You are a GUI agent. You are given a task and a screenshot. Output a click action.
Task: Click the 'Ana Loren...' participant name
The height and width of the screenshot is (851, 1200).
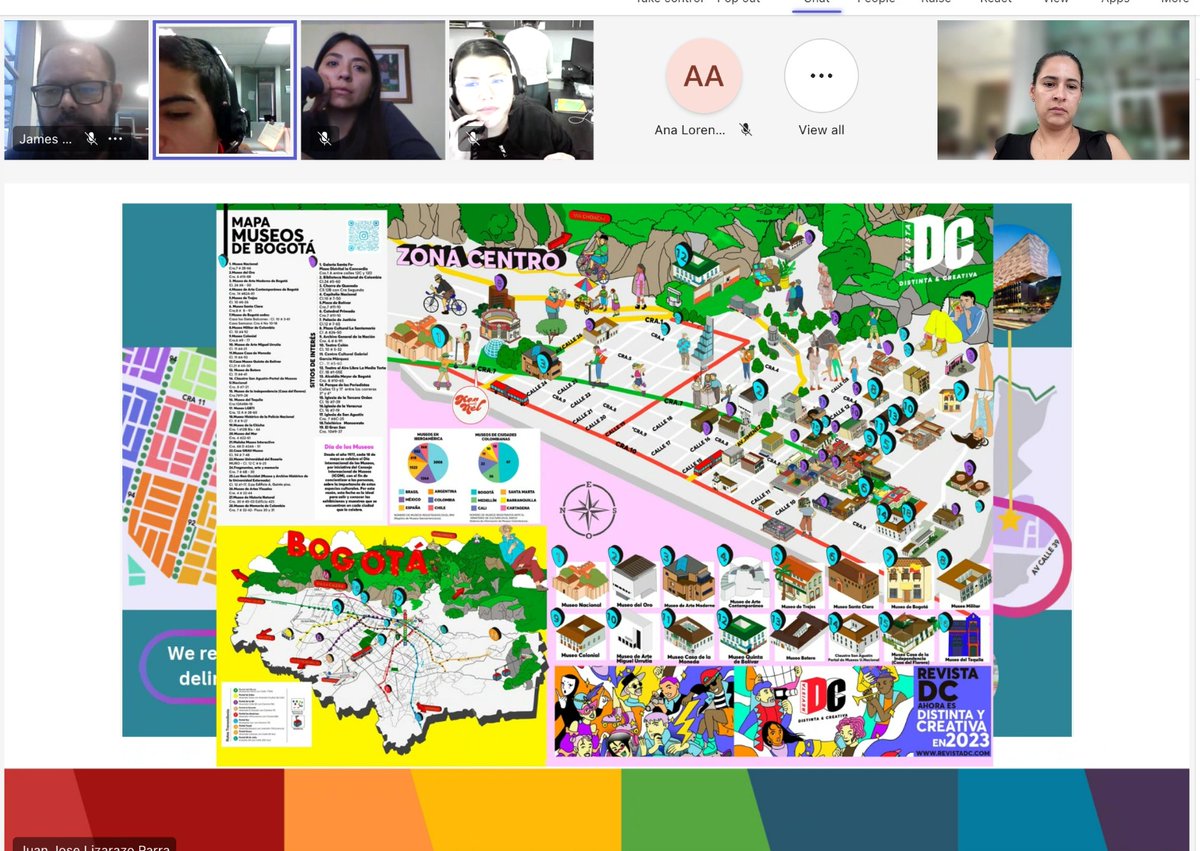click(690, 130)
